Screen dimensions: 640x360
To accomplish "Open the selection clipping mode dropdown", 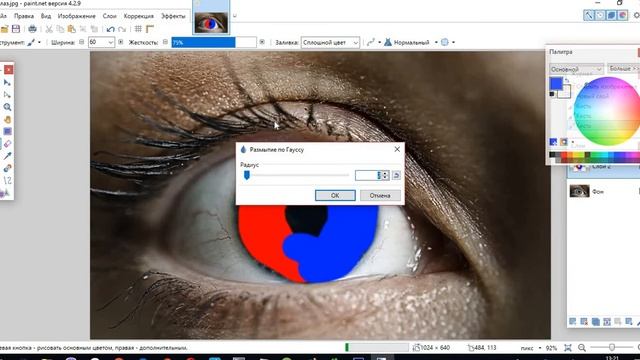I will 447,42.
